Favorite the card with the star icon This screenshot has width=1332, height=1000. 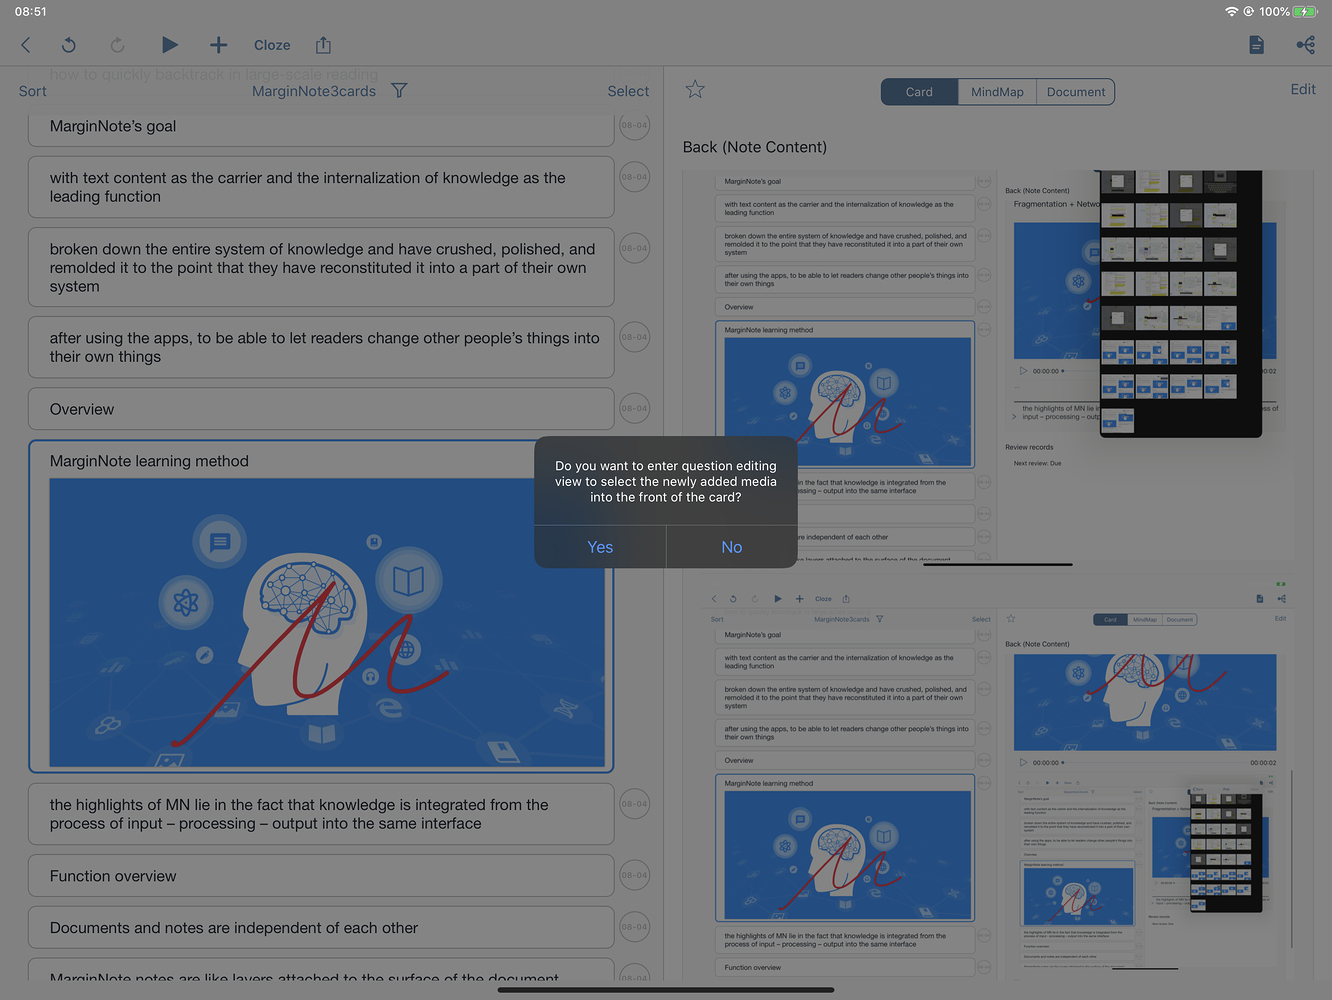coord(695,90)
